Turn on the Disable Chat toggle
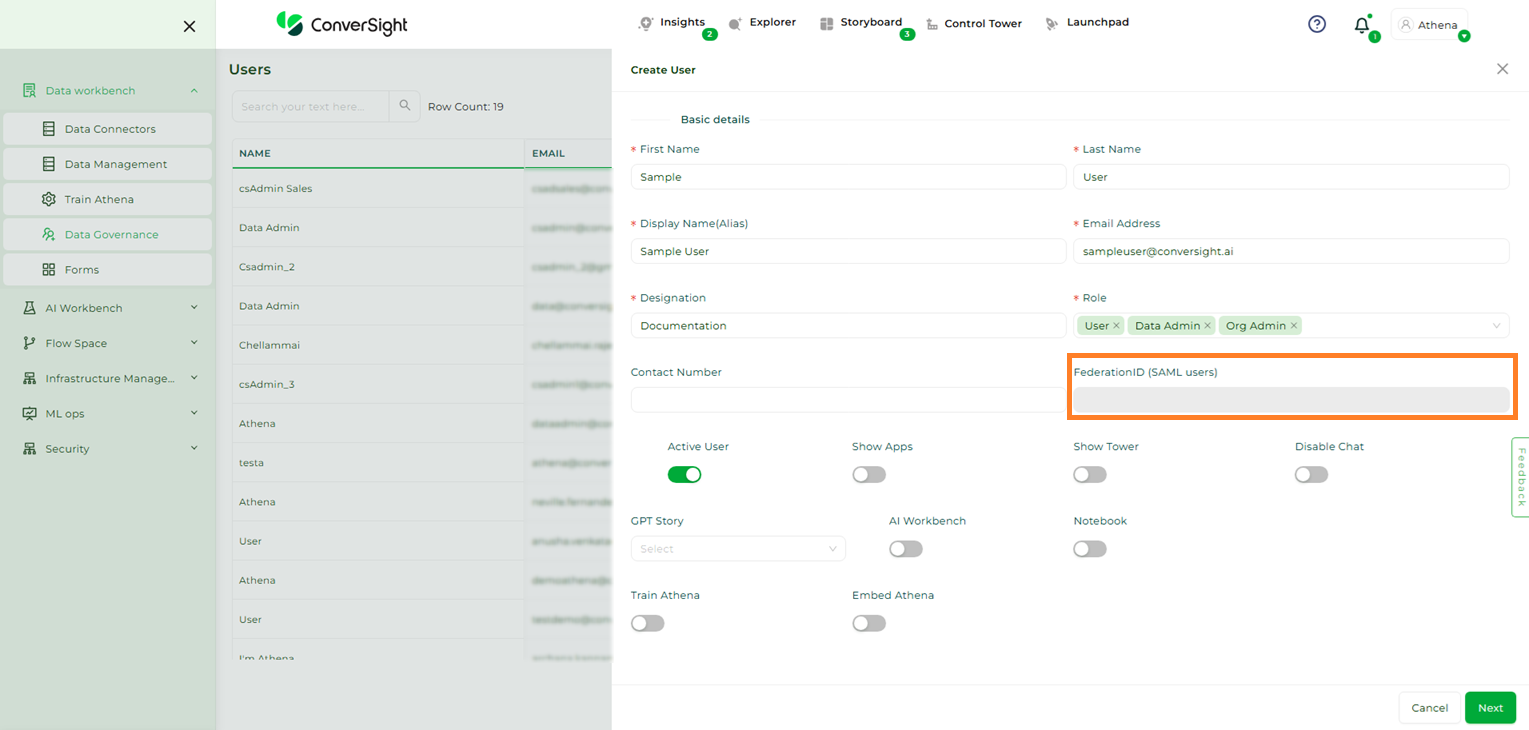Viewport: 1529px width, 730px height. (1311, 475)
